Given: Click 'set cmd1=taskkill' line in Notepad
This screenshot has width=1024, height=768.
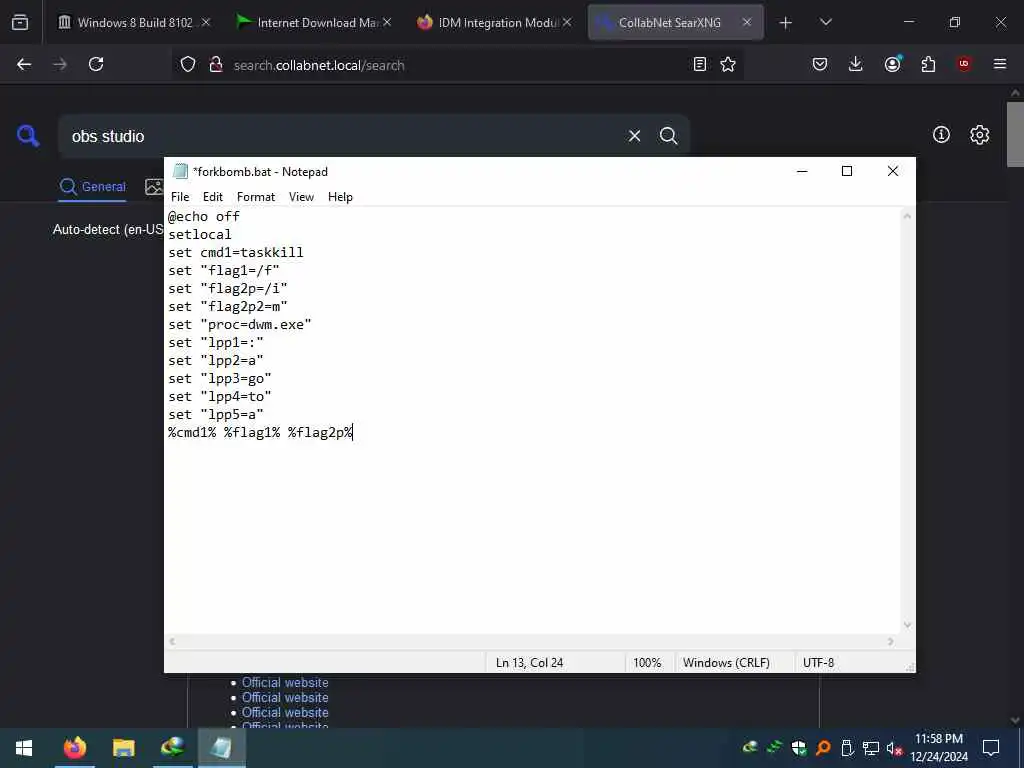Looking at the screenshot, I should coord(236,252).
